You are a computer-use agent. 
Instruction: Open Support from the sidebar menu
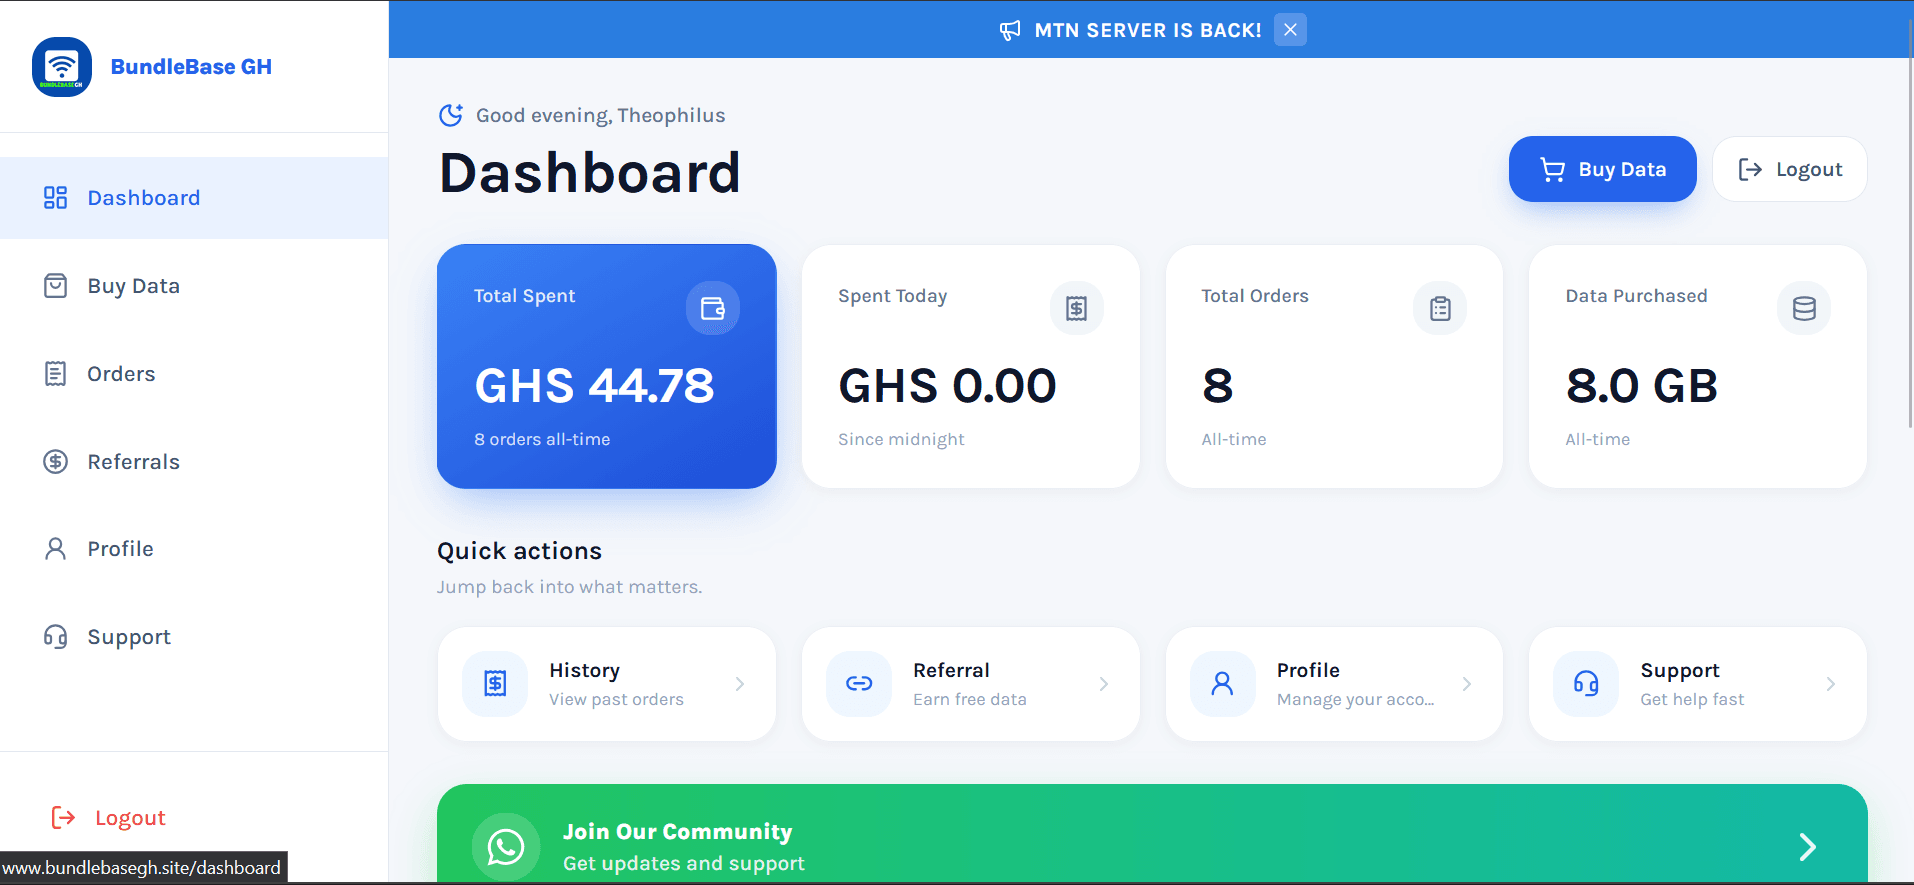pos(194,637)
